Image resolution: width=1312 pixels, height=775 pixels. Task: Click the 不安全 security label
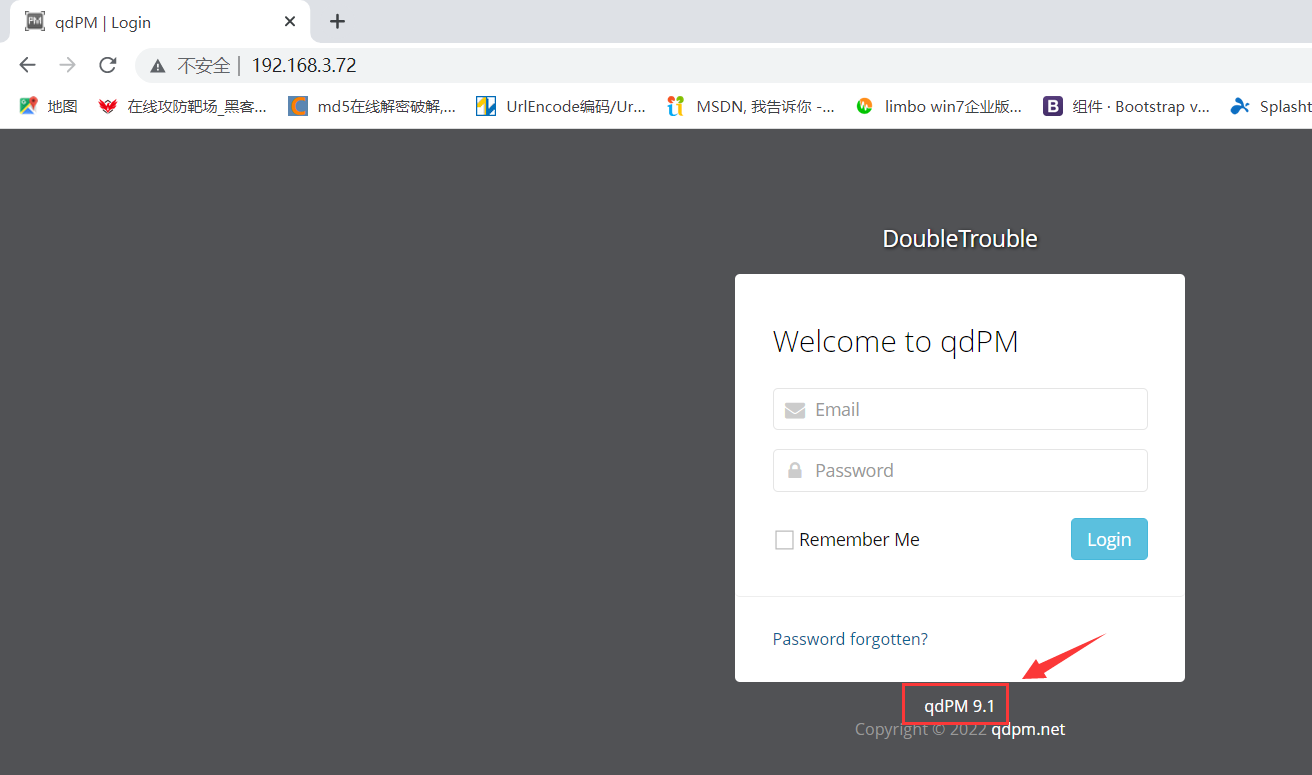pyautogui.click(x=204, y=66)
